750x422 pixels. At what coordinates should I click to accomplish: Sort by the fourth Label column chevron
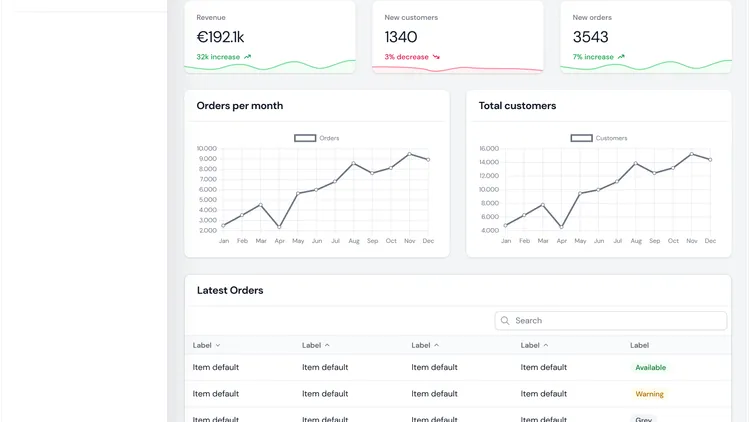[546, 345]
